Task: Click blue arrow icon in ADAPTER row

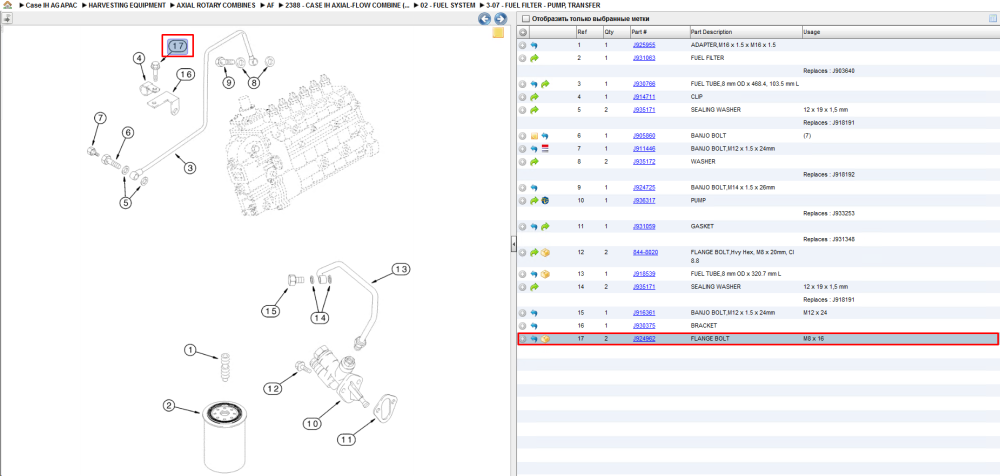Action: click(534, 45)
